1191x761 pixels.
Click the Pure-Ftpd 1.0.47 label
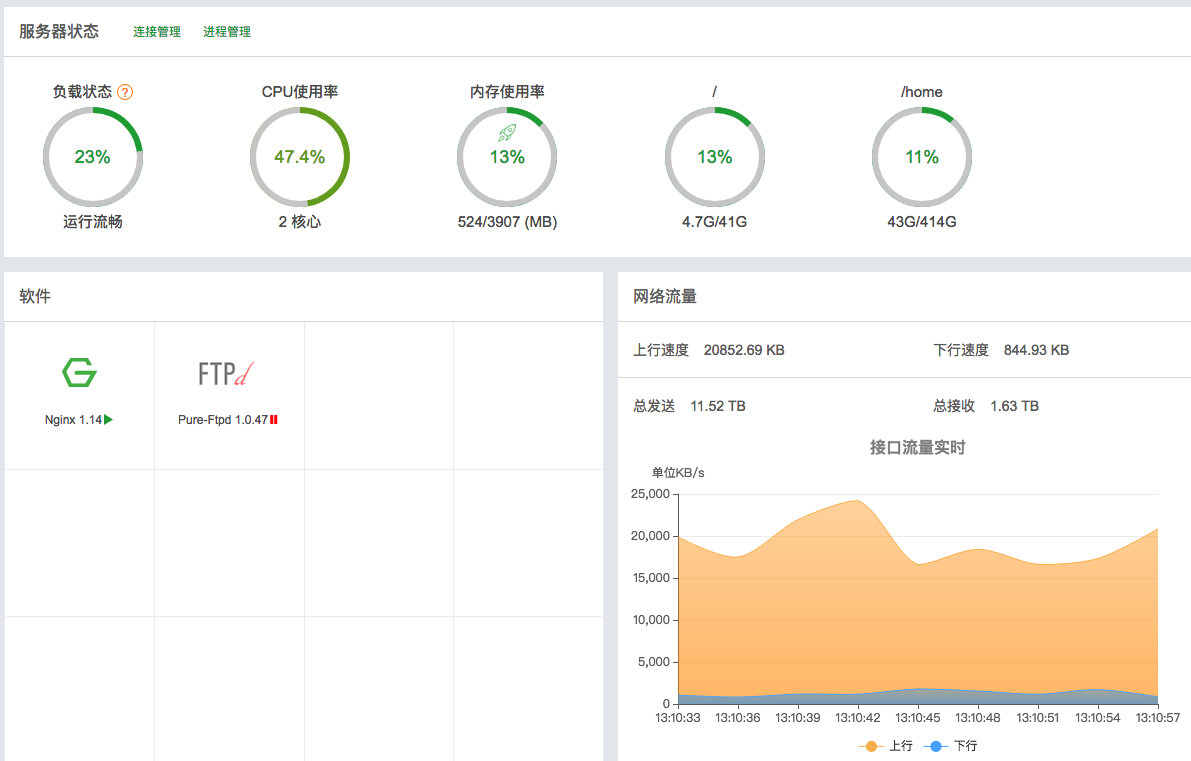point(222,420)
